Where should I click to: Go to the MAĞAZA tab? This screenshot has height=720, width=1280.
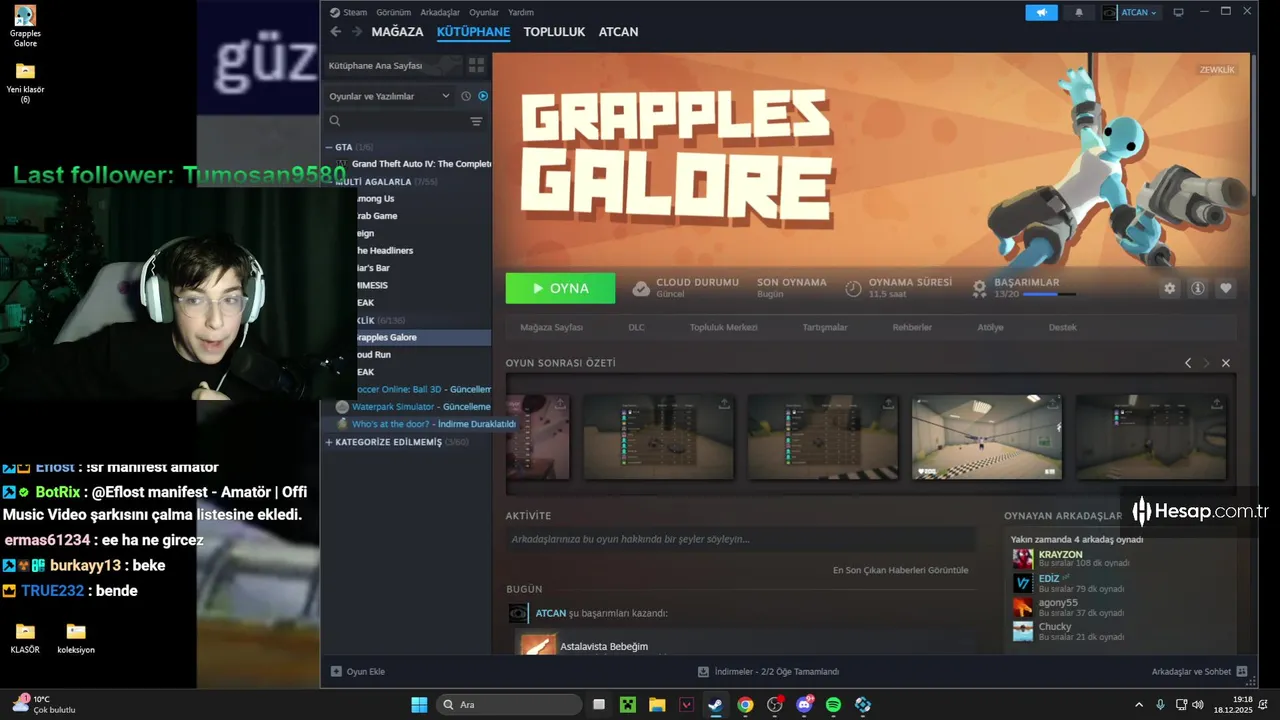[x=397, y=32]
